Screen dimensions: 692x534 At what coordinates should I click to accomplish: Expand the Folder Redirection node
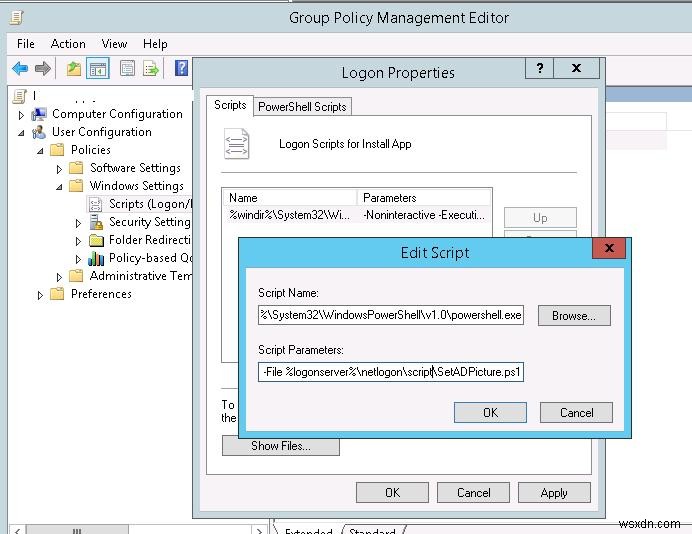(x=78, y=241)
